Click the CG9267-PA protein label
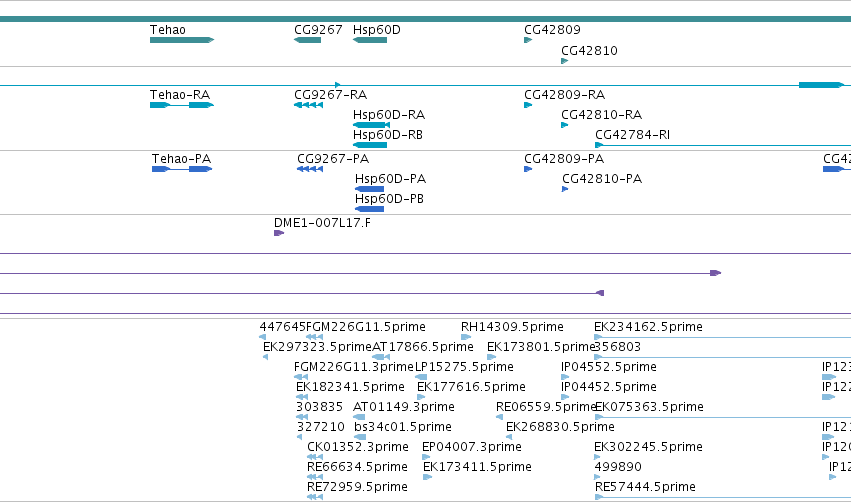 click(x=333, y=159)
